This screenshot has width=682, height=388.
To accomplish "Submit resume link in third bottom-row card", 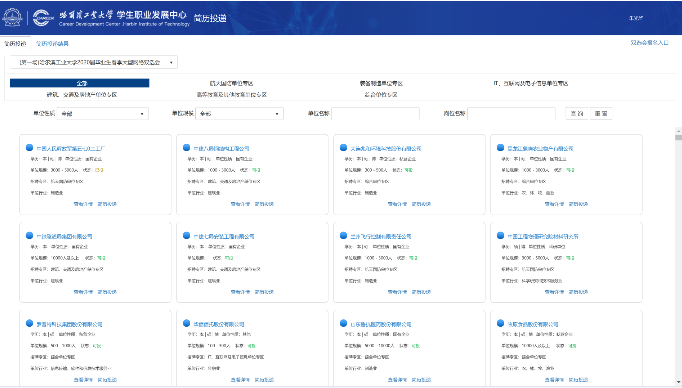I will click(x=421, y=379).
